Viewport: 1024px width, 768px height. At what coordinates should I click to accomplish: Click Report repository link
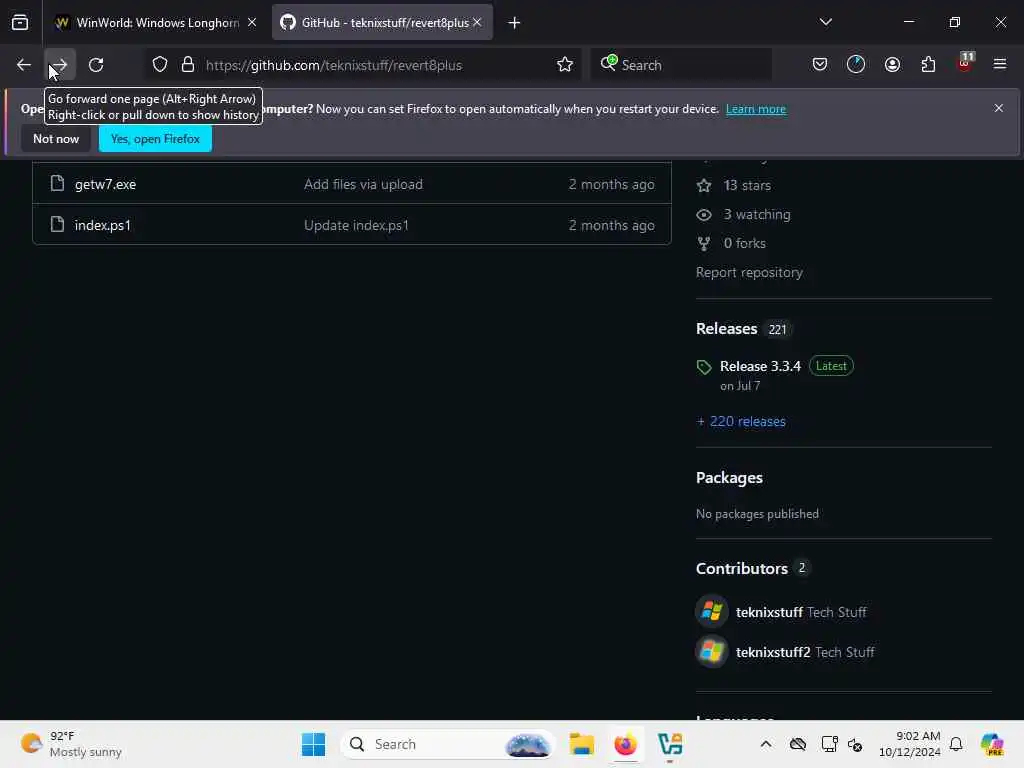coord(749,272)
